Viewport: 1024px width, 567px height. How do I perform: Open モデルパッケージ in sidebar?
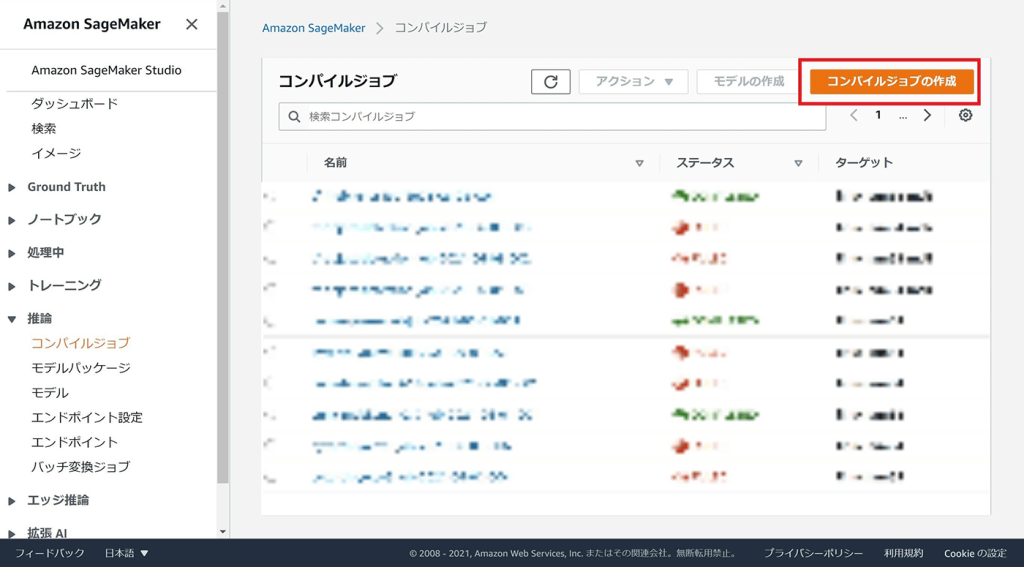click(x=81, y=368)
